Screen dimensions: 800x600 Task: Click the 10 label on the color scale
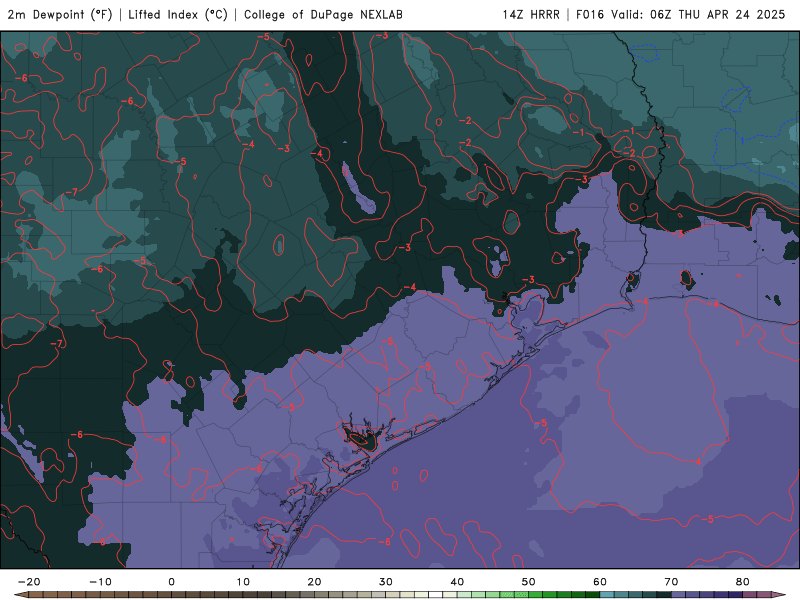pos(243,582)
